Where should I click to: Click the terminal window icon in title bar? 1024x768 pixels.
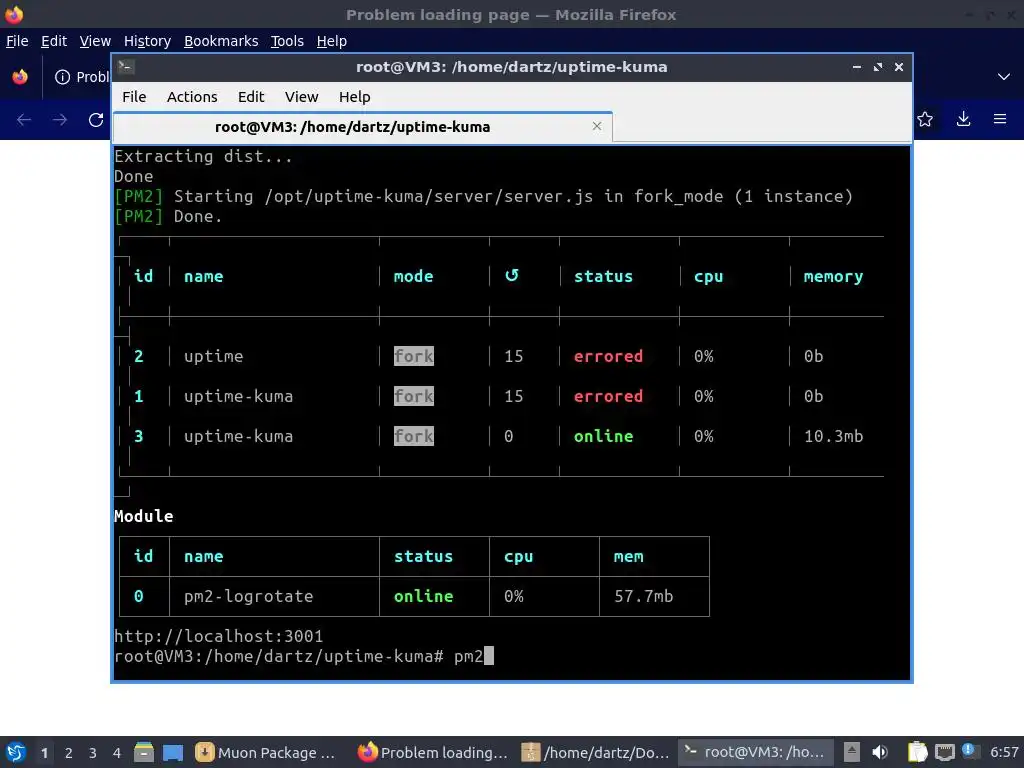[x=126, y=67]
